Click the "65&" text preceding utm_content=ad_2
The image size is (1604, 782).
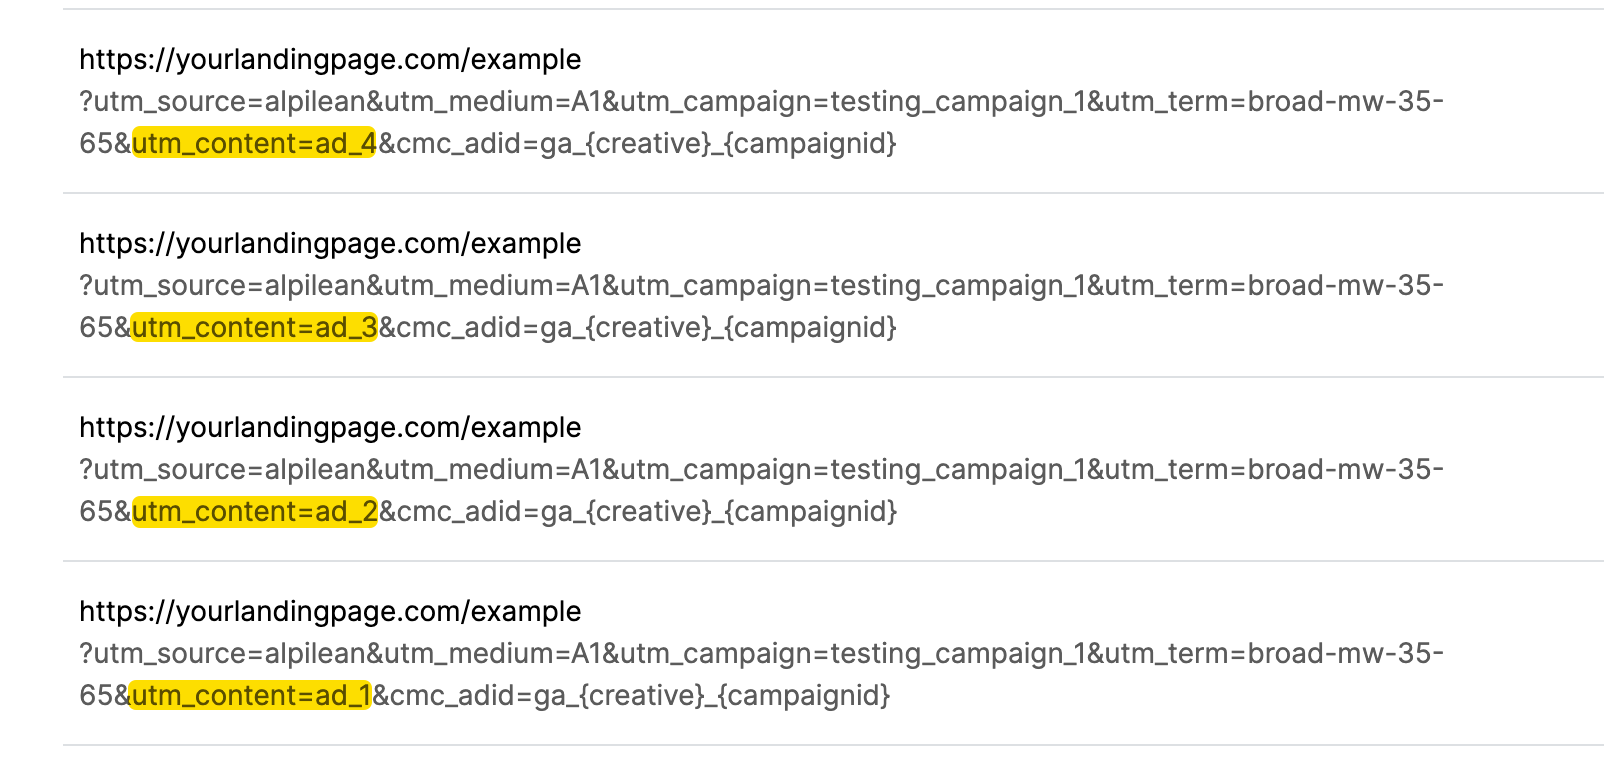point(104,512)
